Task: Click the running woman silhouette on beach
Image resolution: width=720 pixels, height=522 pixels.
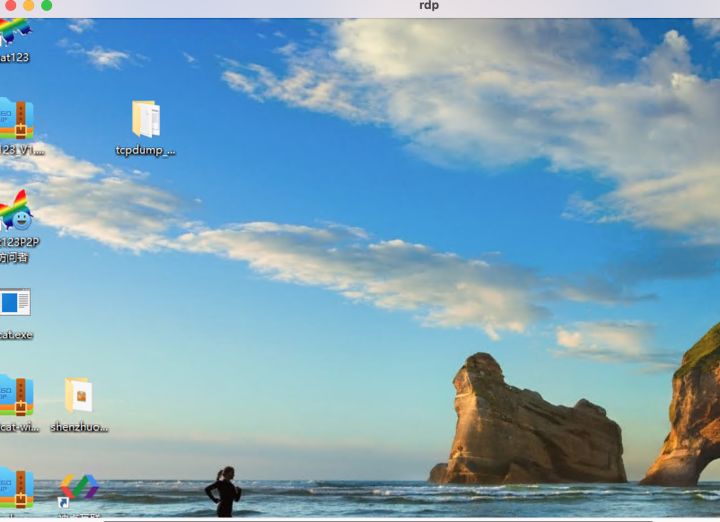Action: click(x=223, y=491)
